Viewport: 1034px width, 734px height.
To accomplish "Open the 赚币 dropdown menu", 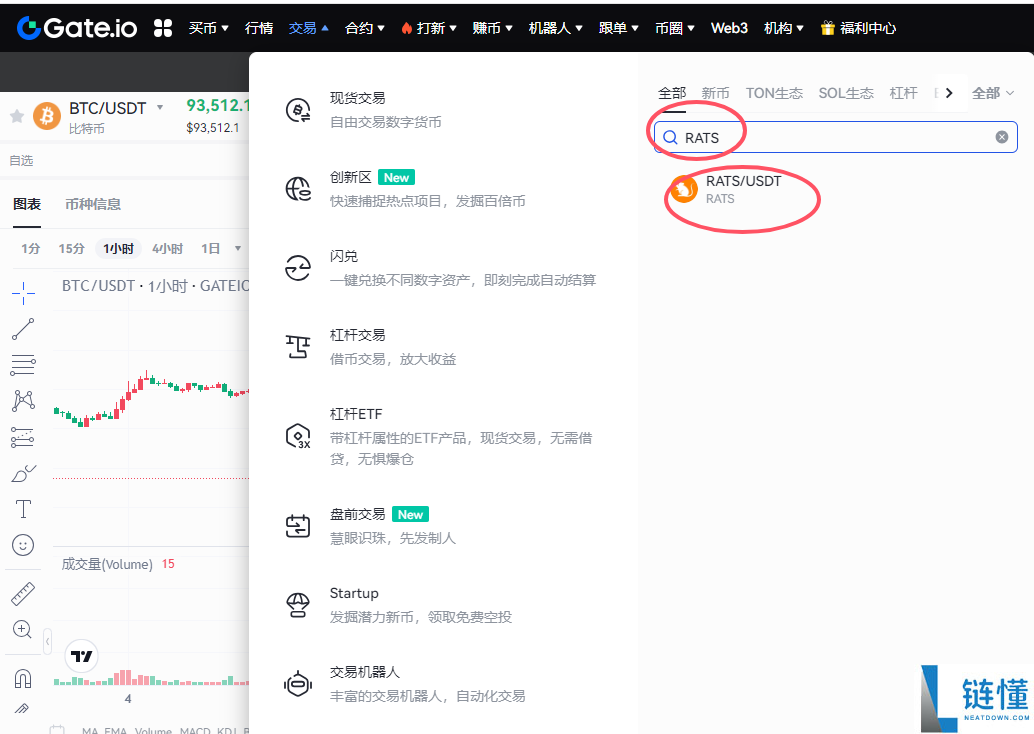I will point(493,28).
